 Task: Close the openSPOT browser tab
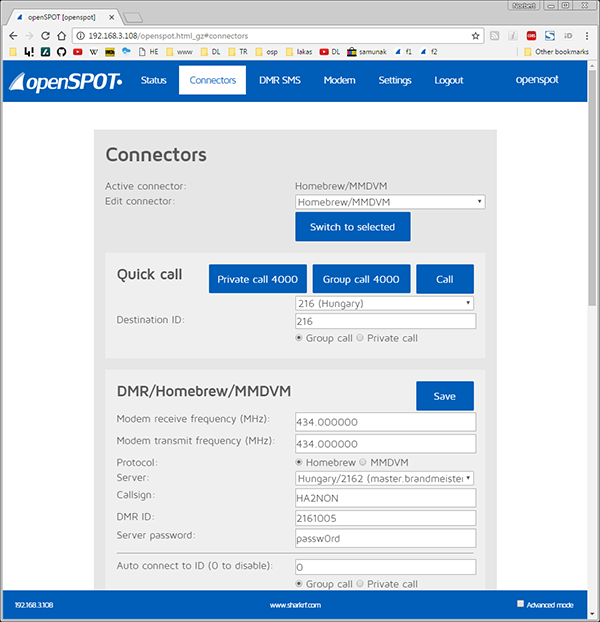click(111, 17)
